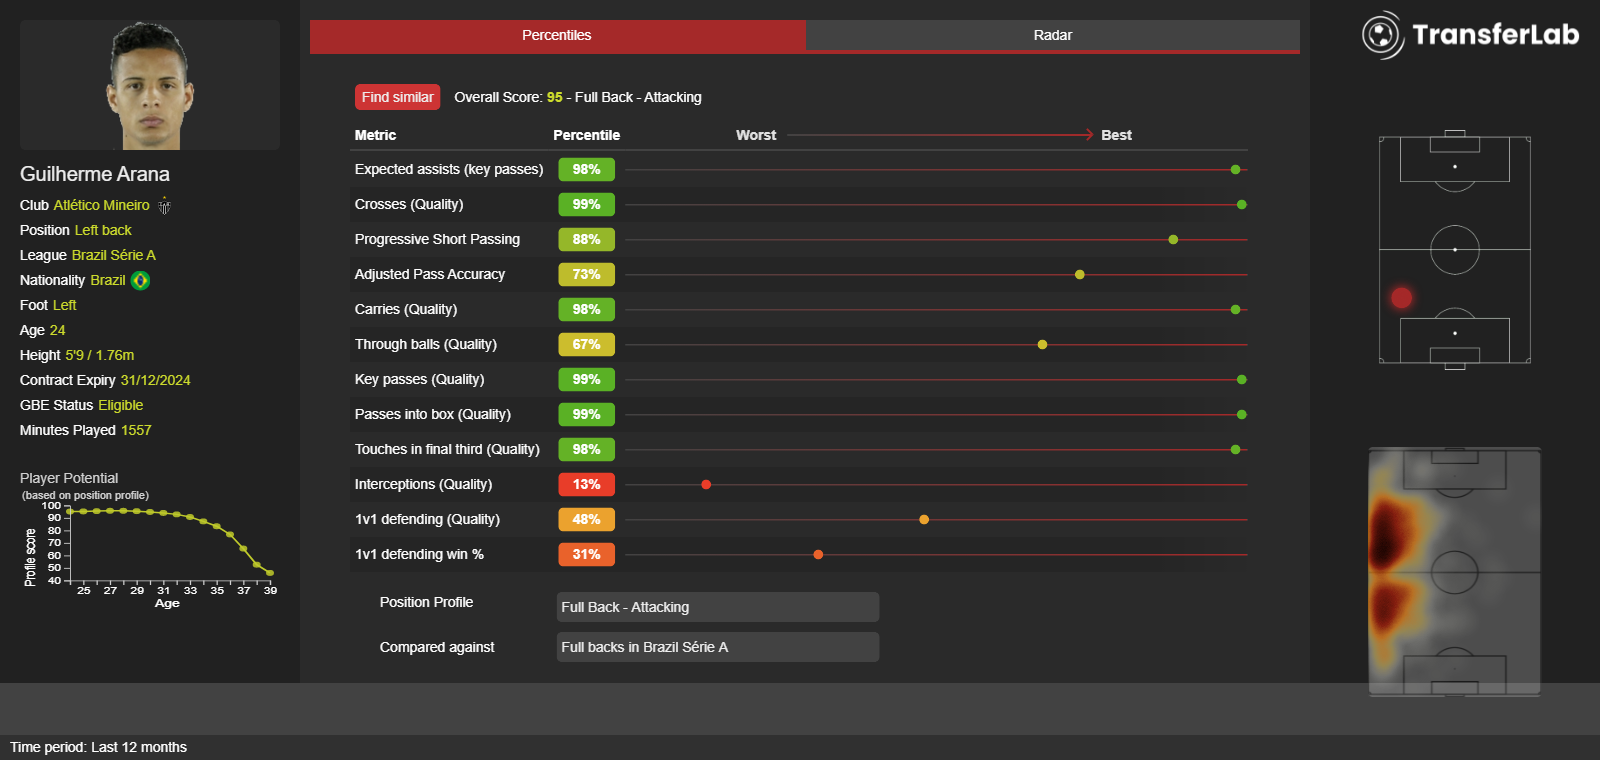Image resolution: width=1600 pixels, height=760 pixels.
Task: Click the orange 48% 1v1 defending badge
Action: 586,520
